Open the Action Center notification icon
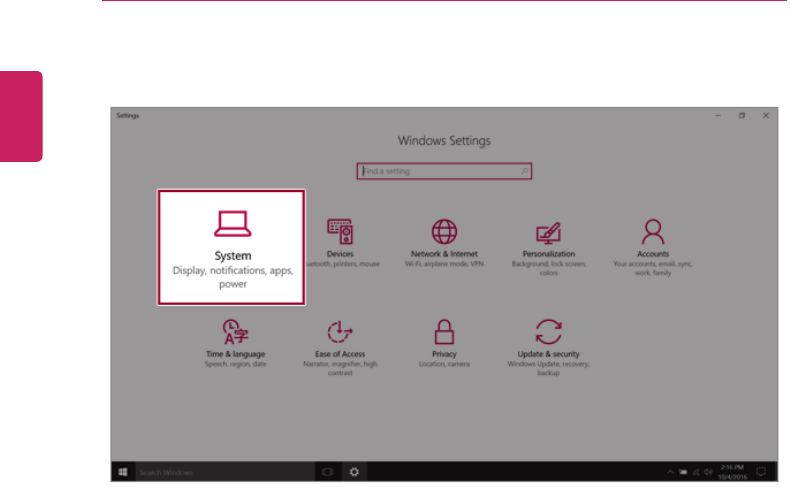Image resolution: width=790 pixels, height=504 pixels. [x=761, y=472]
